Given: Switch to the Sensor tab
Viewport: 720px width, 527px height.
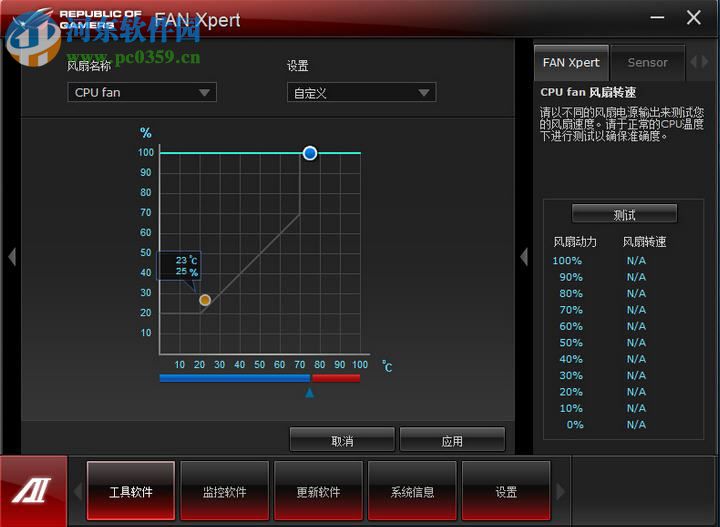Looking at the screenshot, I should pyautogui.click(x=647, y=62).
